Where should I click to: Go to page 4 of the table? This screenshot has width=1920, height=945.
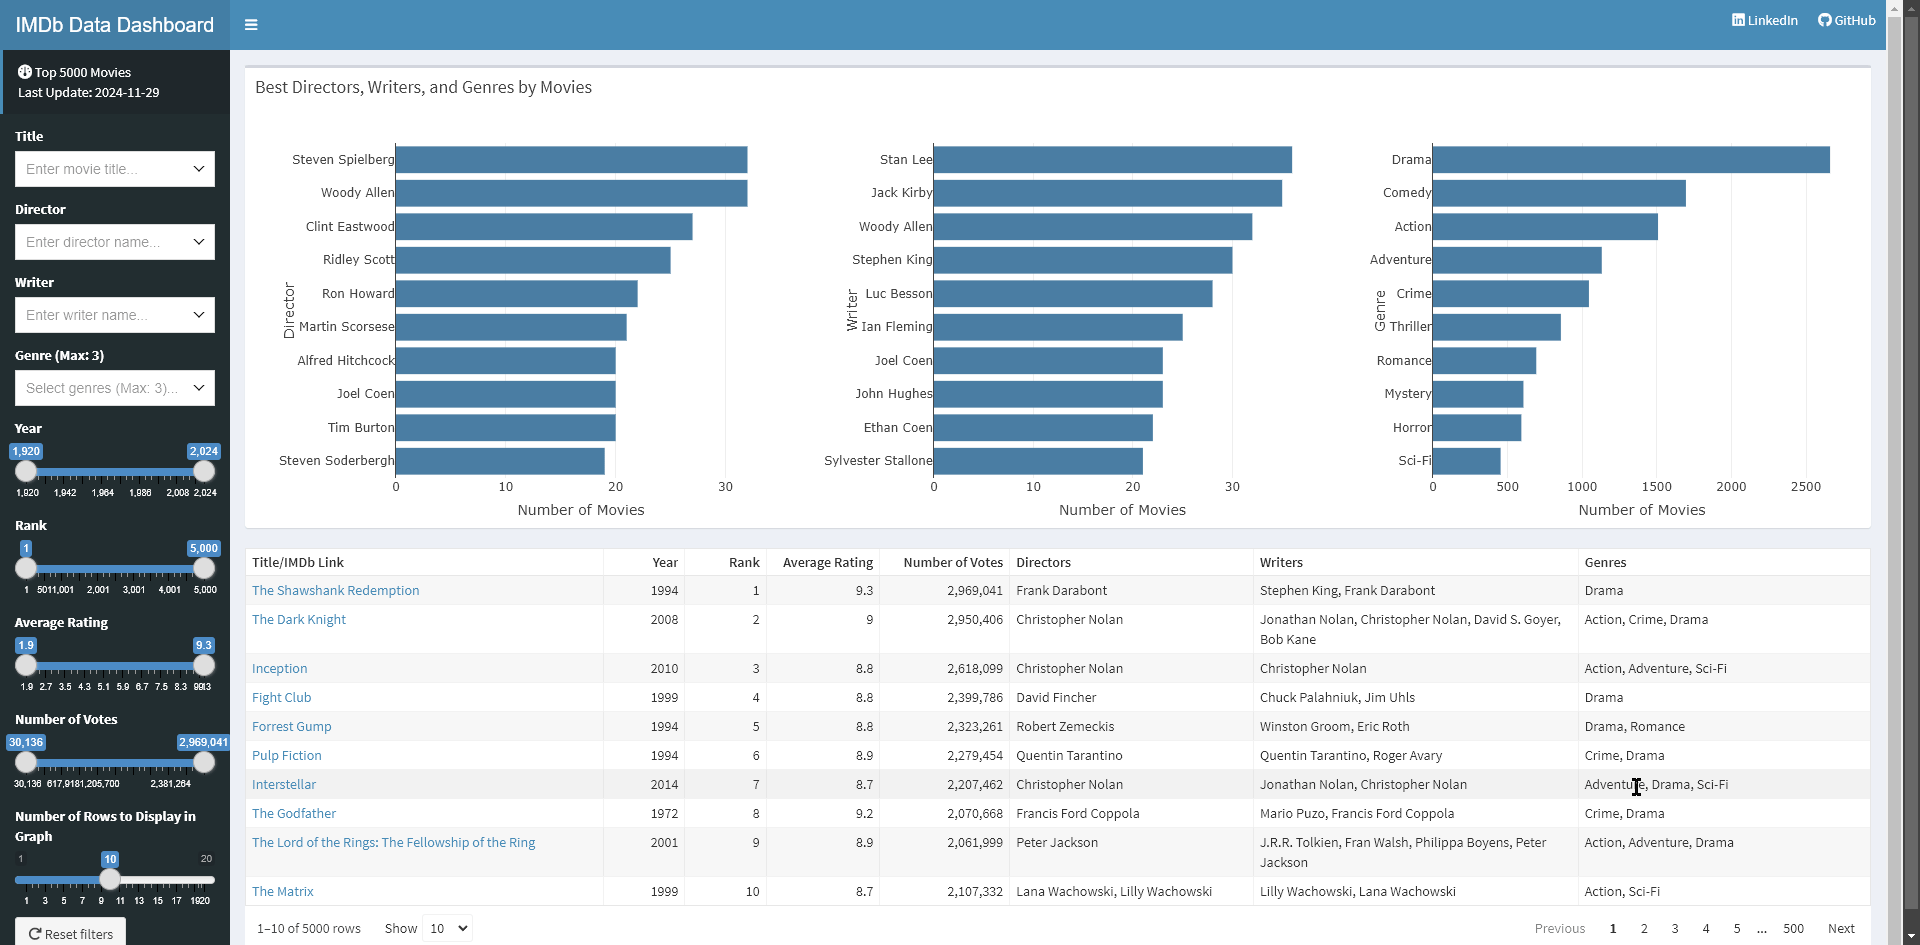click(x=1706, y=928)
